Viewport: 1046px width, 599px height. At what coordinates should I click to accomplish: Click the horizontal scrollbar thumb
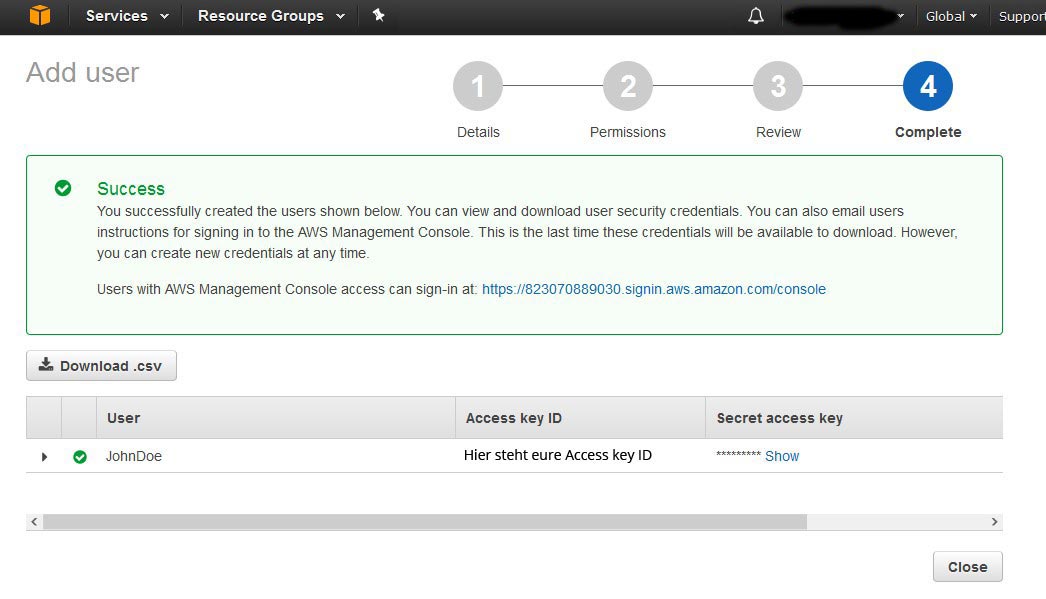[x=425, y=522]
